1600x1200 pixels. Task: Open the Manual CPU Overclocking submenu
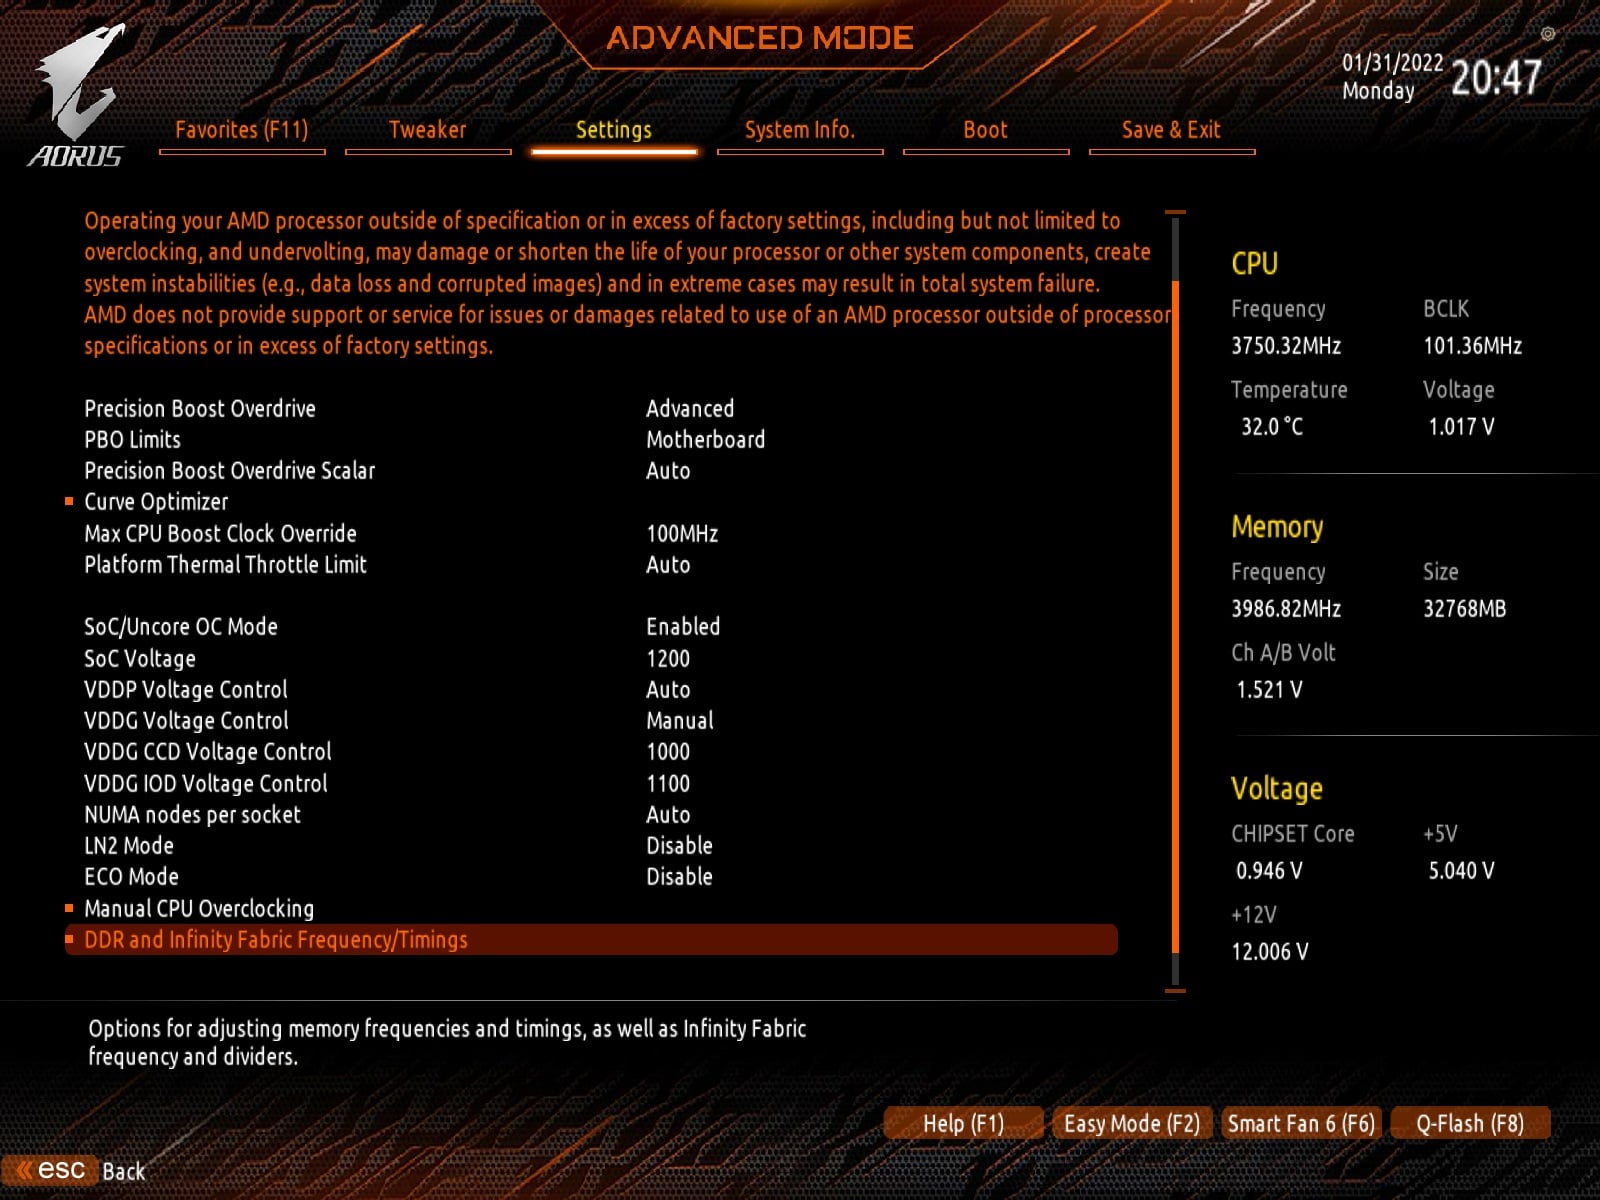[x=199, y=908]
